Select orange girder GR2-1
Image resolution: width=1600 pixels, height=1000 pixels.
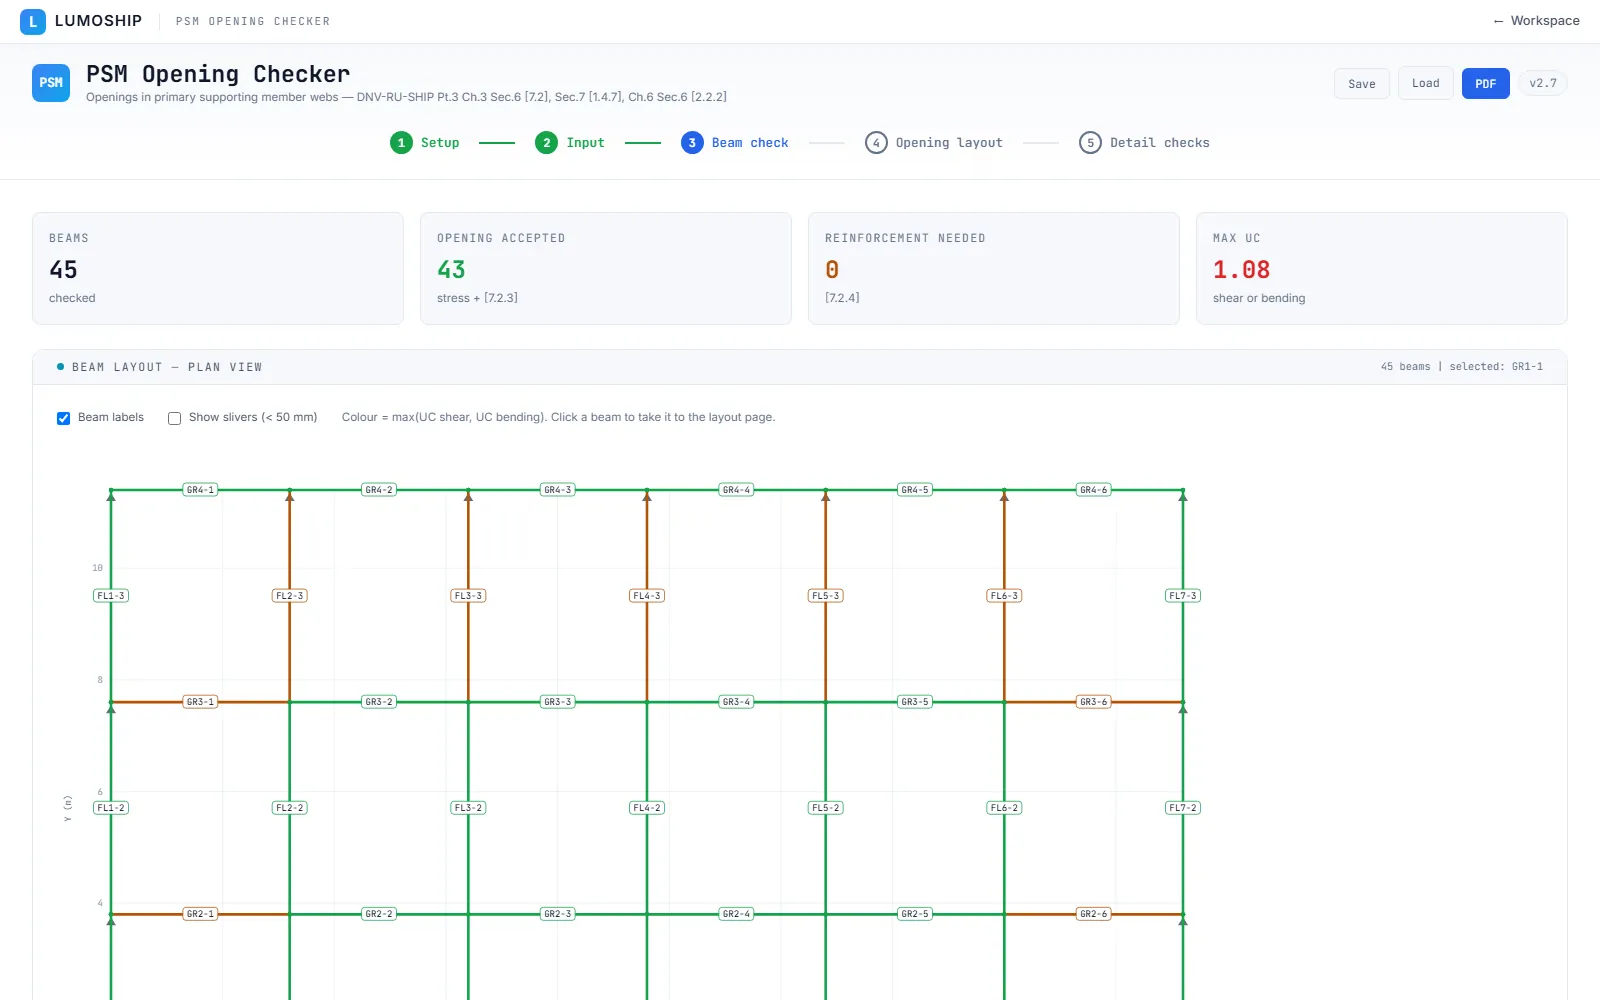pos(200,914)
